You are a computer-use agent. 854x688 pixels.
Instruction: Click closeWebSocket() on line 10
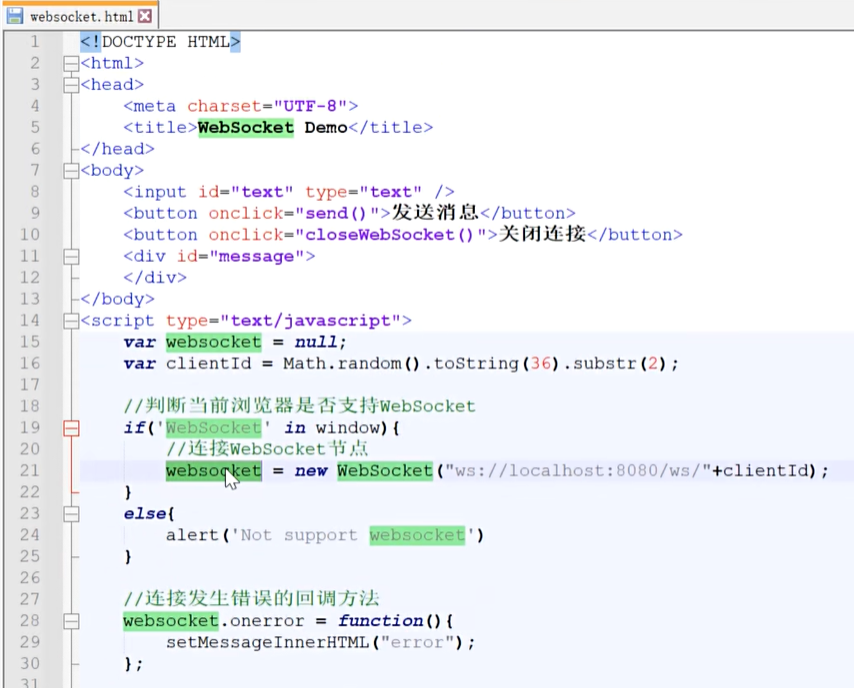tap(389, 235)
